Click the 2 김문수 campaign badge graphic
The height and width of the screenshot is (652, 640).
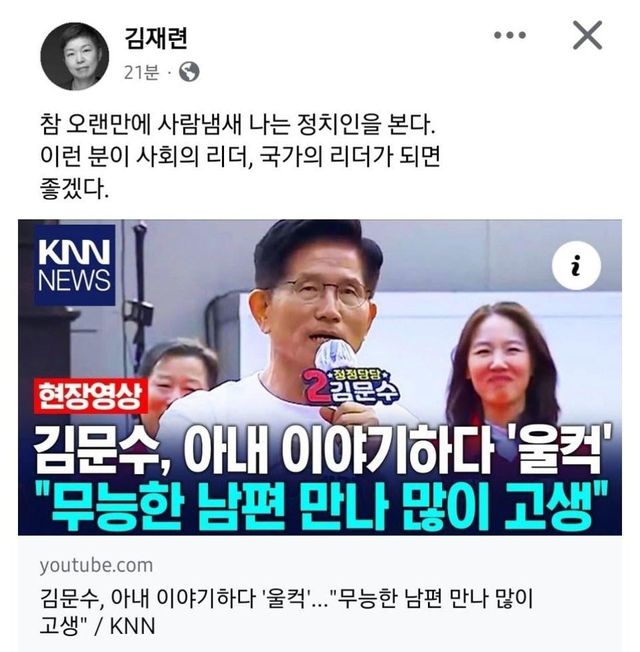point(351,387)
